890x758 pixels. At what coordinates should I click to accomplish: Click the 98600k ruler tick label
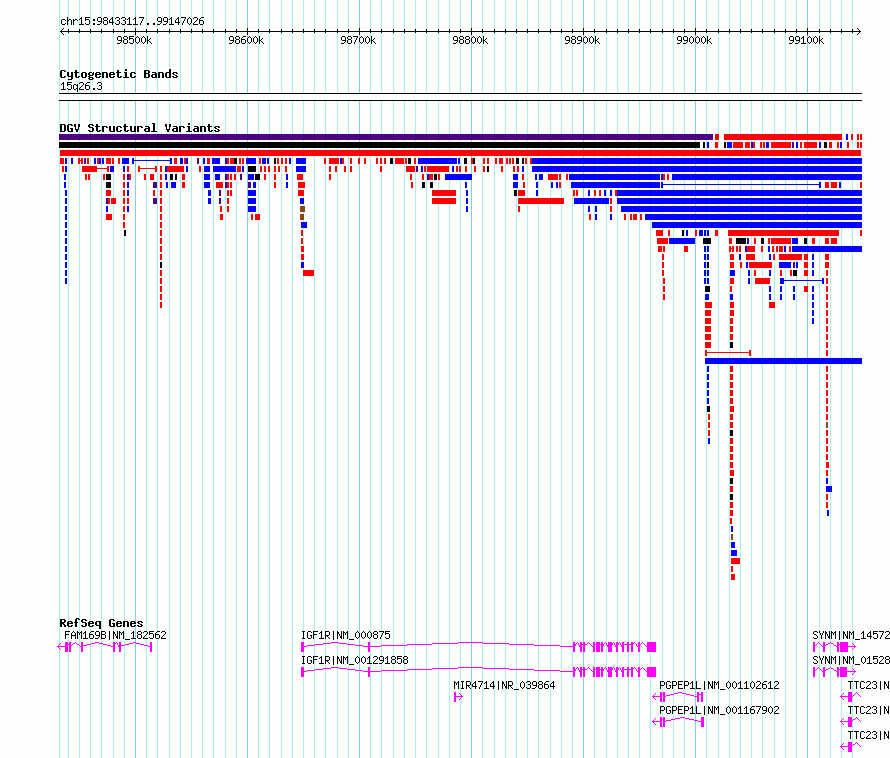click(x=246, y=40)
